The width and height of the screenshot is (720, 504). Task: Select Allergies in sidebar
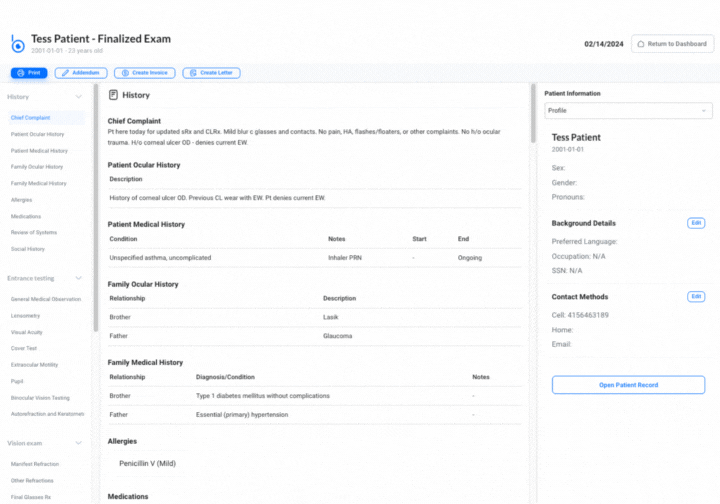point(22,200)
